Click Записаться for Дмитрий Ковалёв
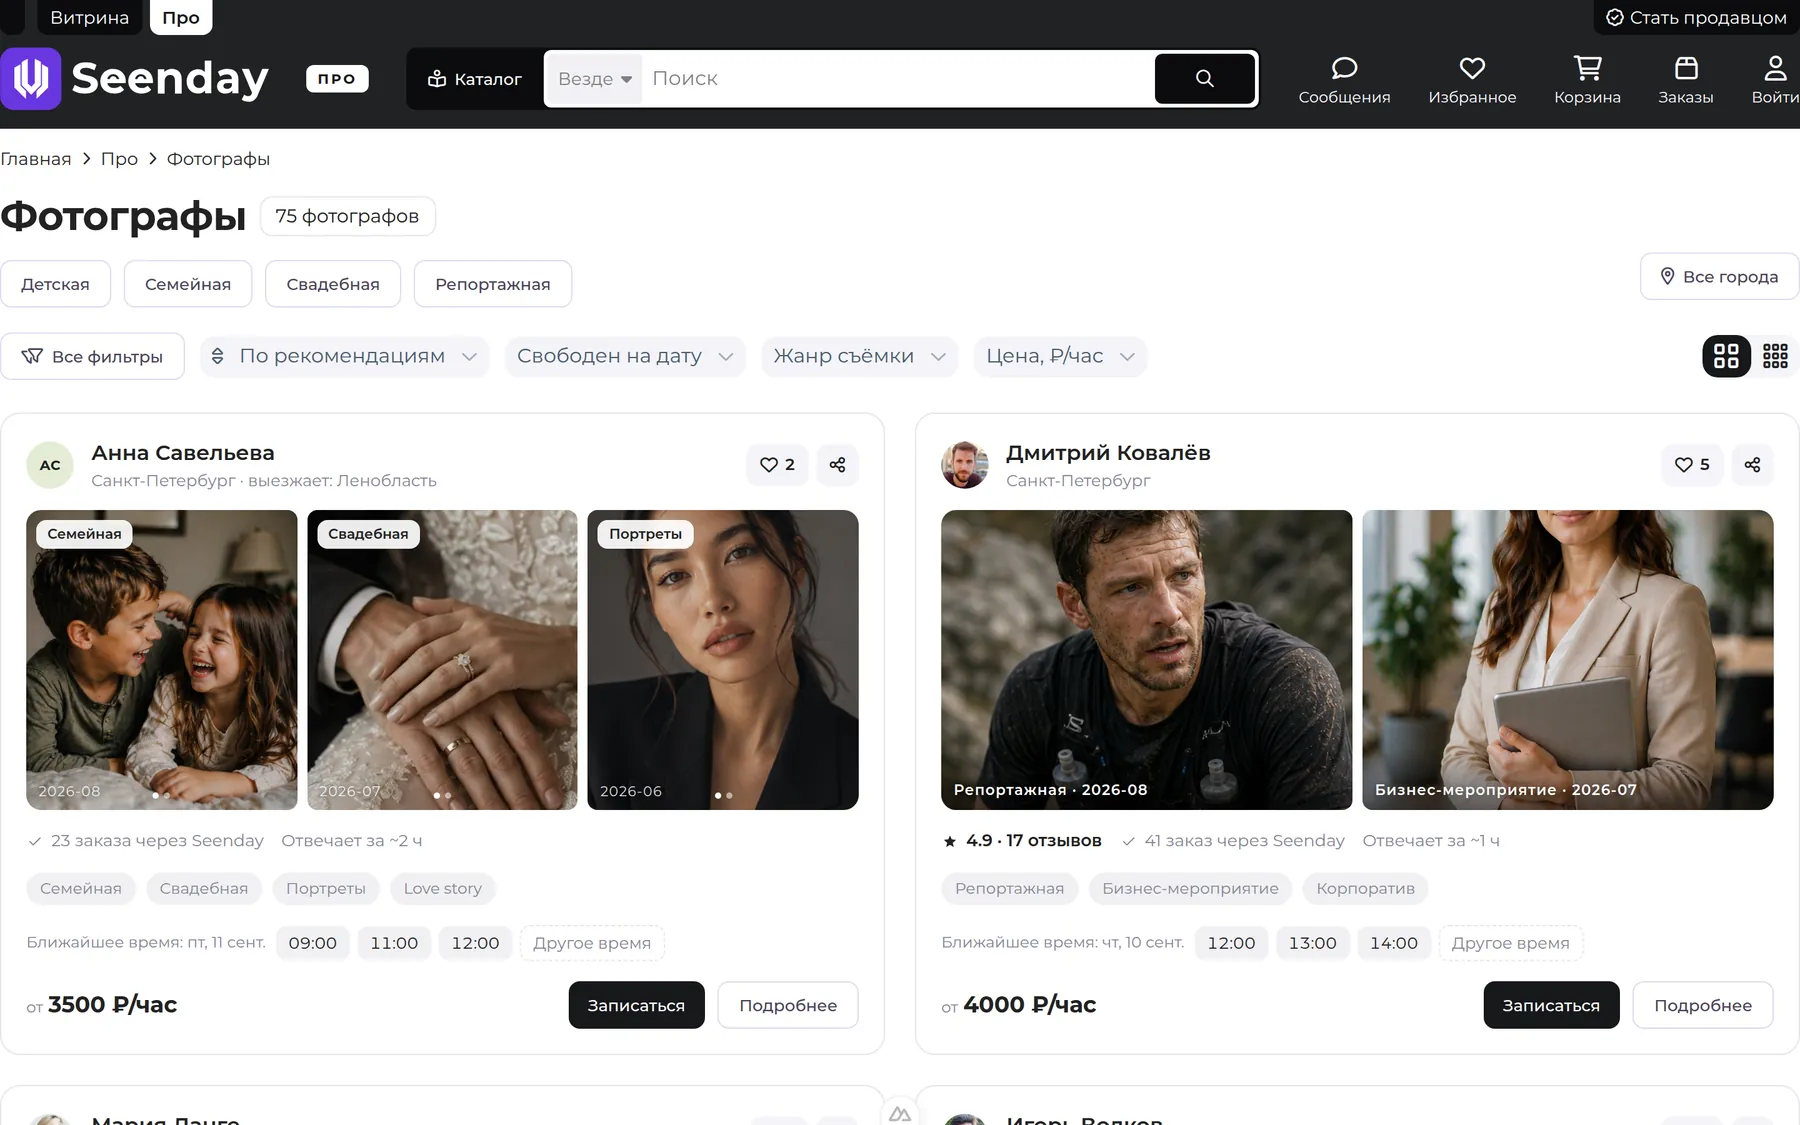The width and height of the screenshot is (1800, 1125). 1551,1005
